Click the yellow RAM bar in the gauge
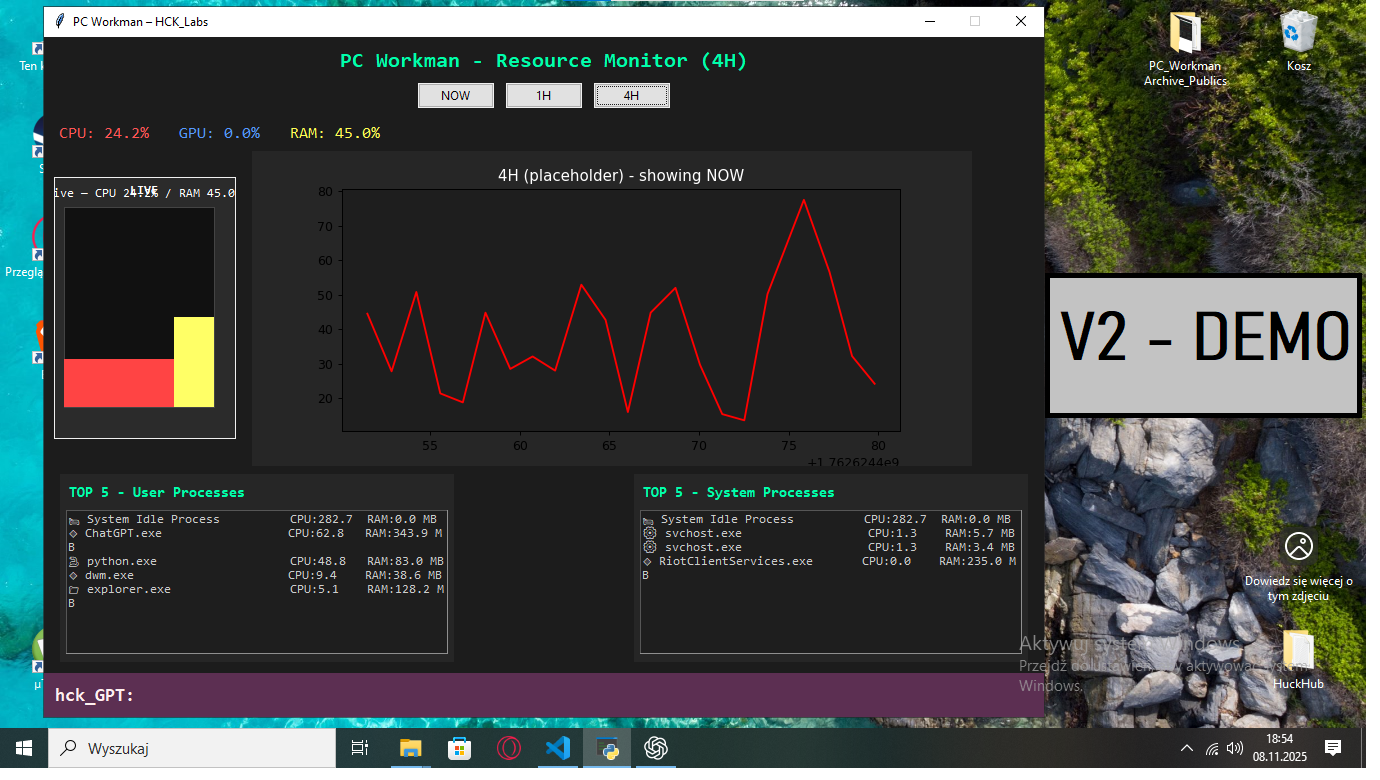Image resolution: width=1380 pixels, height=780 pixels. coord(194,362)
